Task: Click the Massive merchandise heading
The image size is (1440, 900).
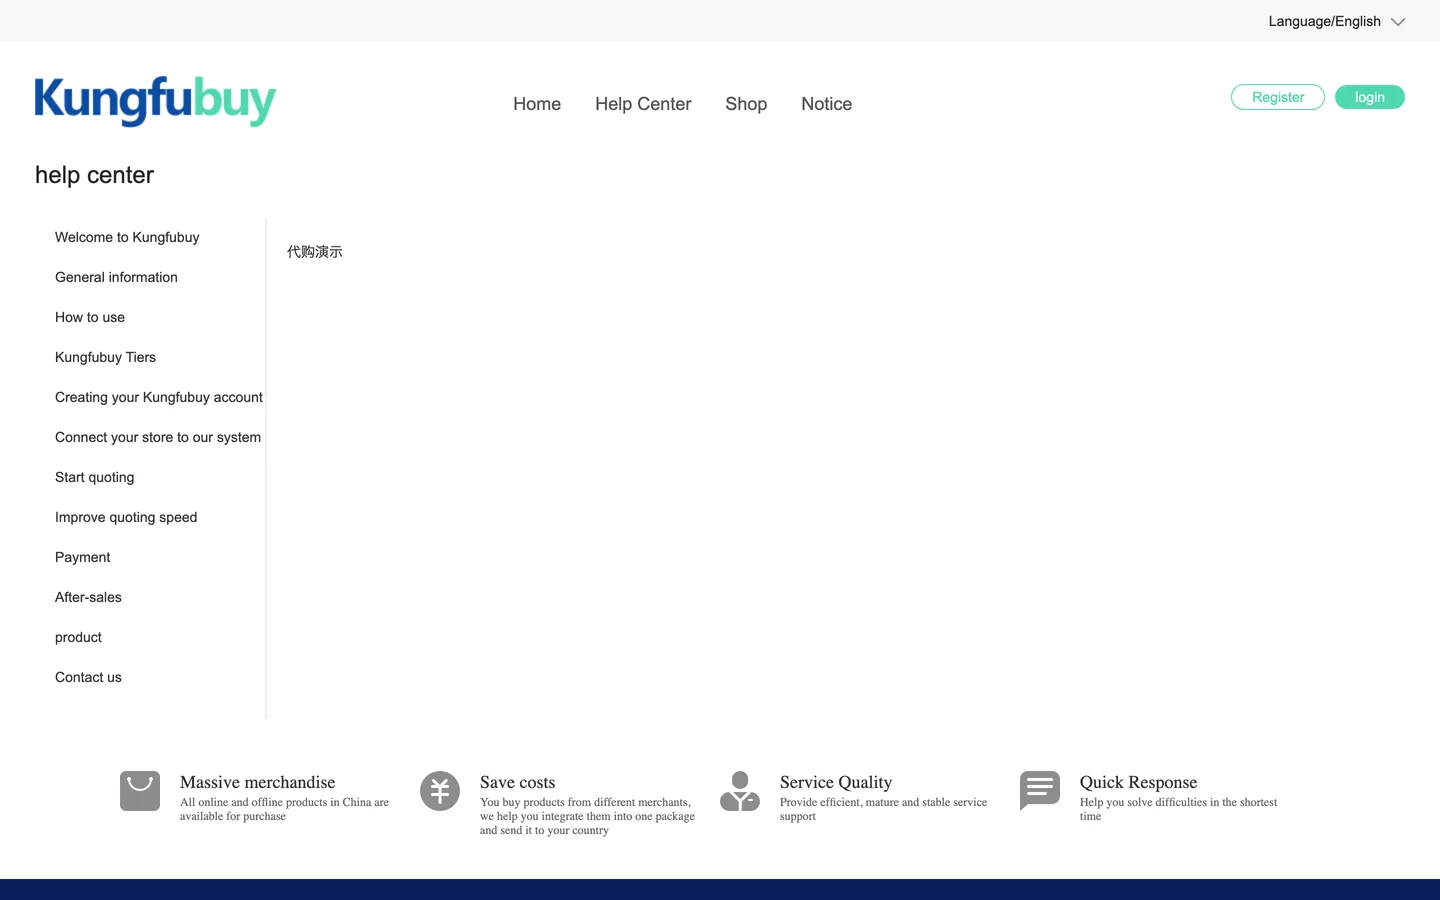Action: pos(258,782)
